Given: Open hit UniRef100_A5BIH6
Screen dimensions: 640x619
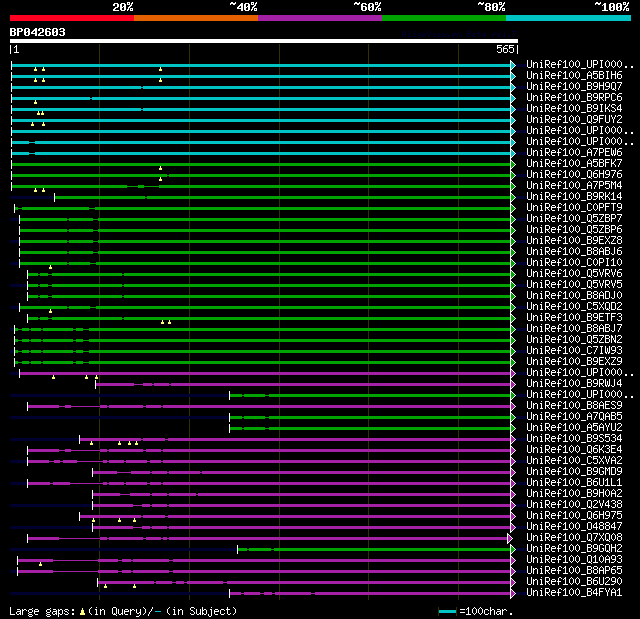Looking at the screenshot, I should click(x=574, y=75).
